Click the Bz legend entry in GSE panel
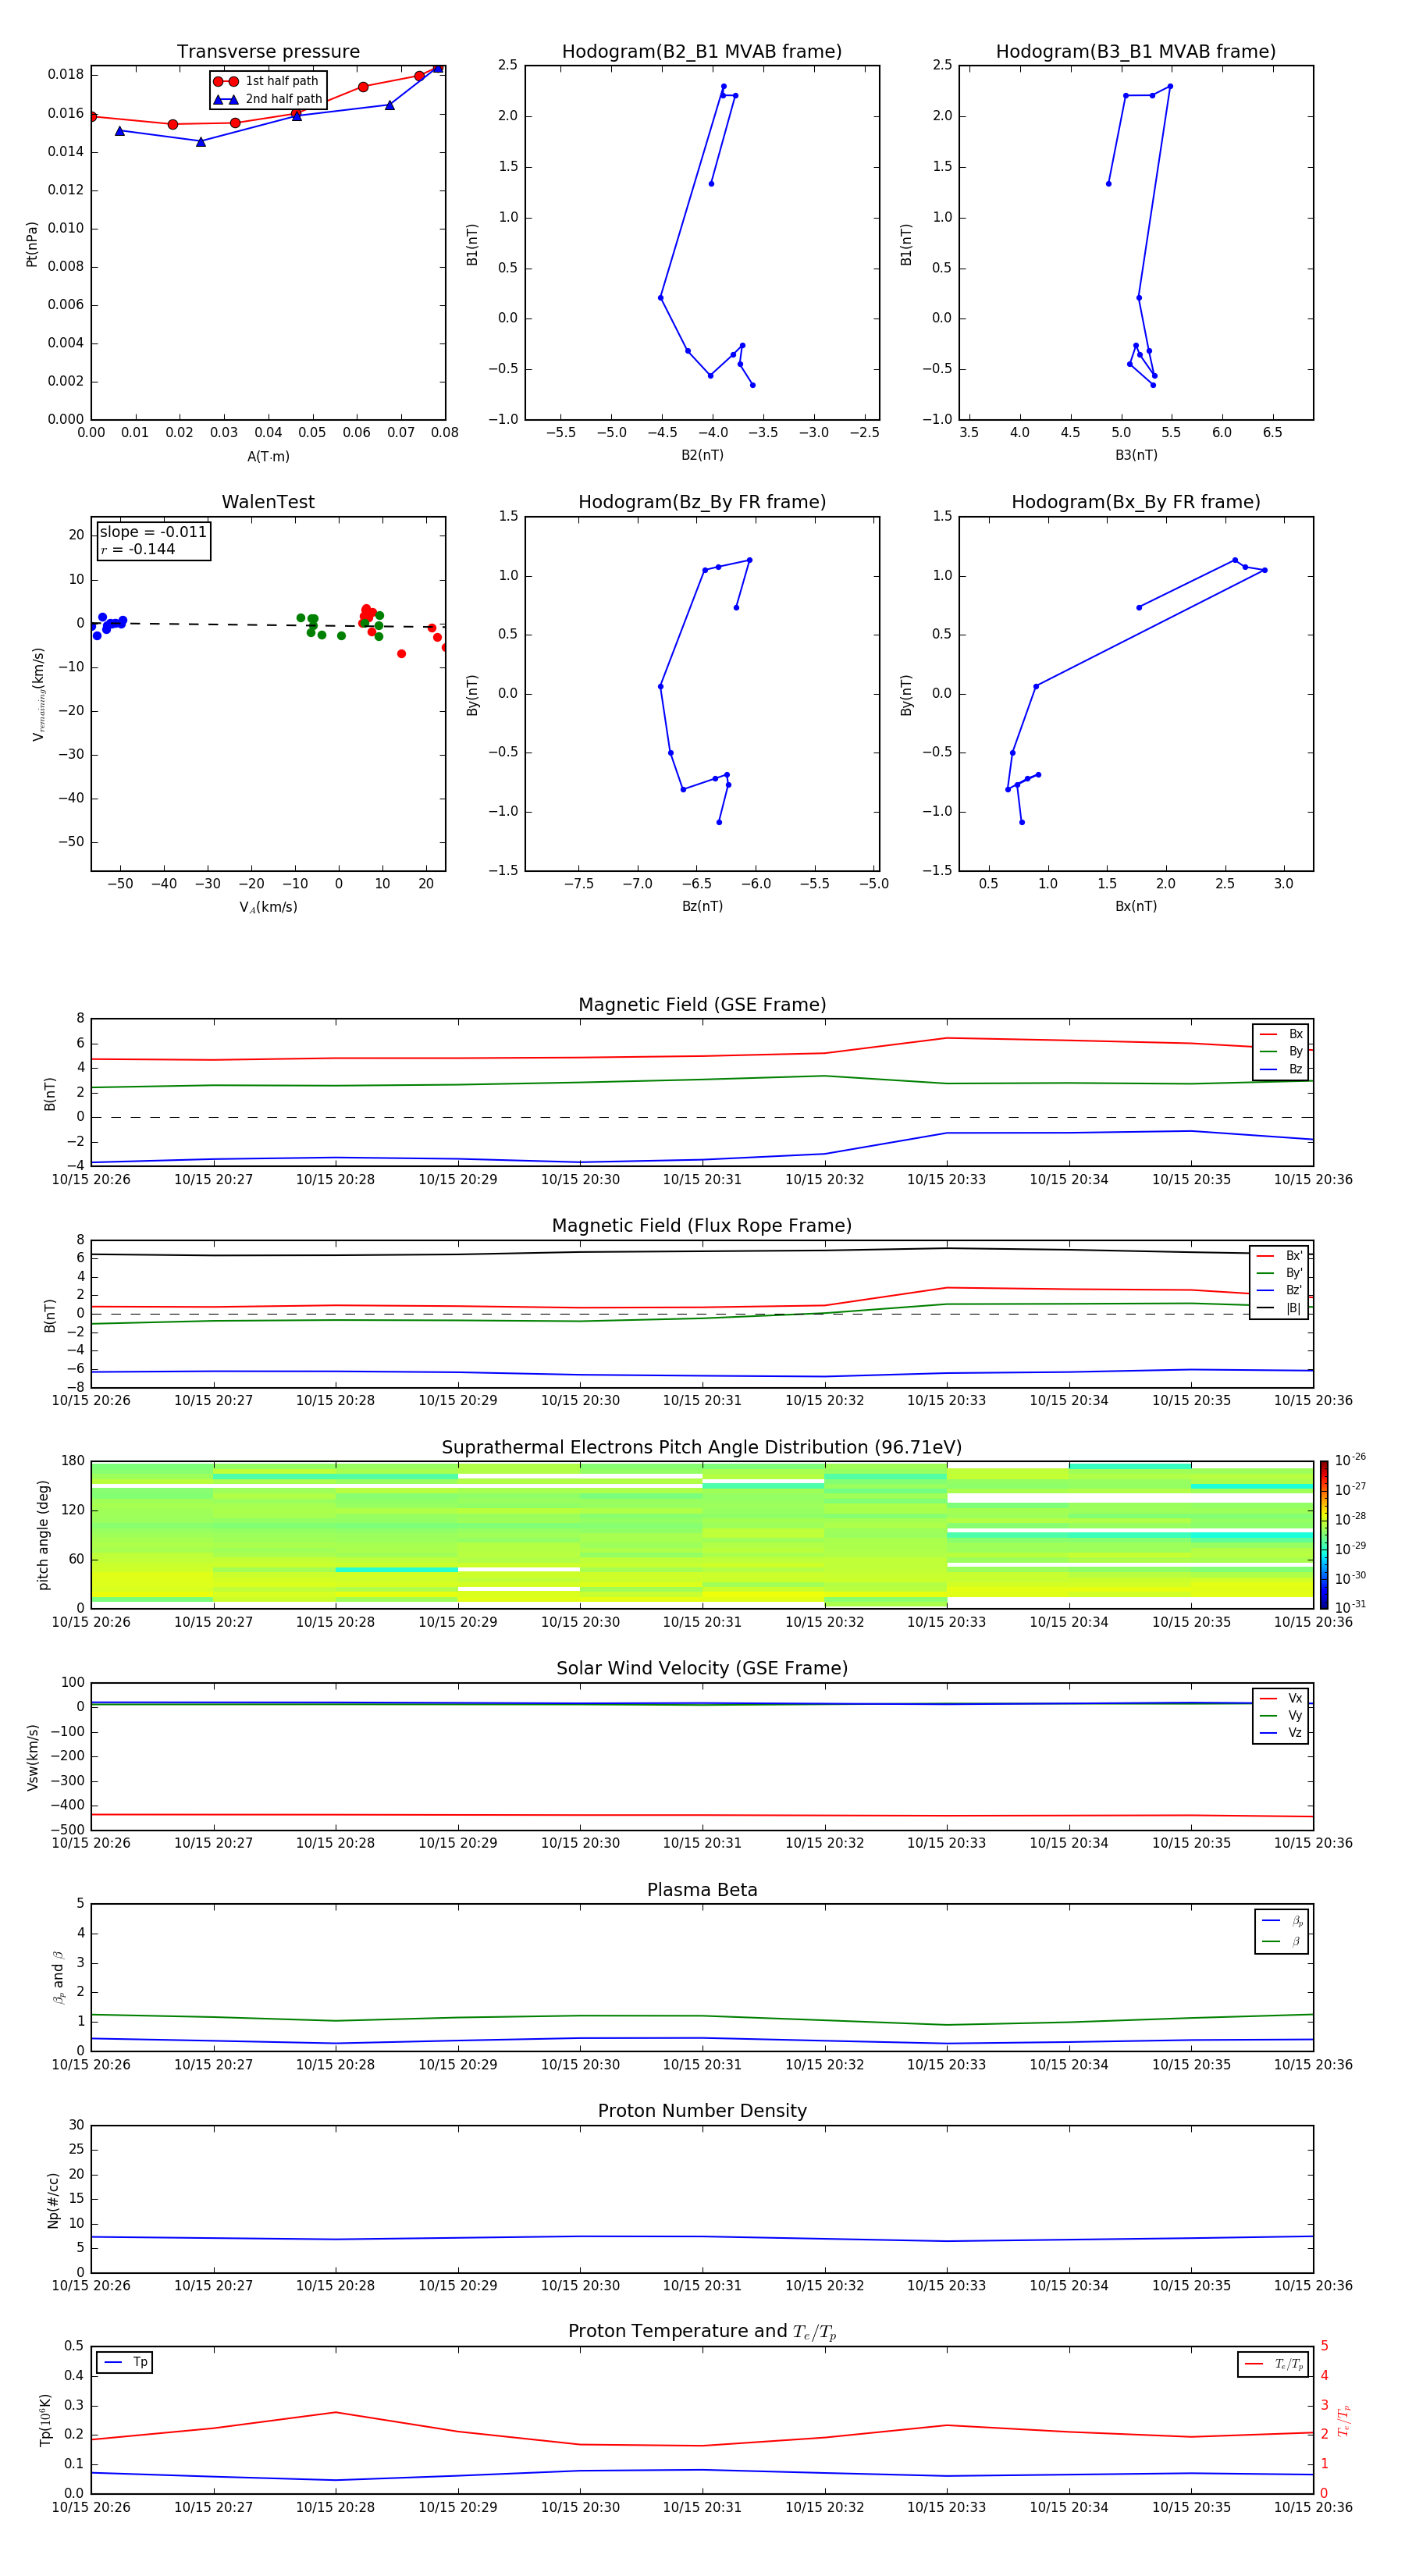This screenshot has width=1405, height=2576. point(1281,1069)
